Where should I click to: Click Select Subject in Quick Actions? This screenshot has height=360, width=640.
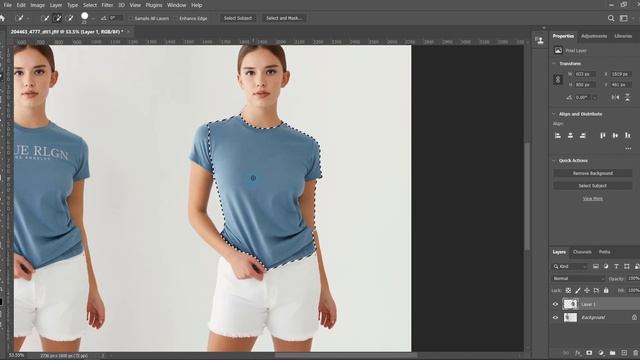(593, 186)
